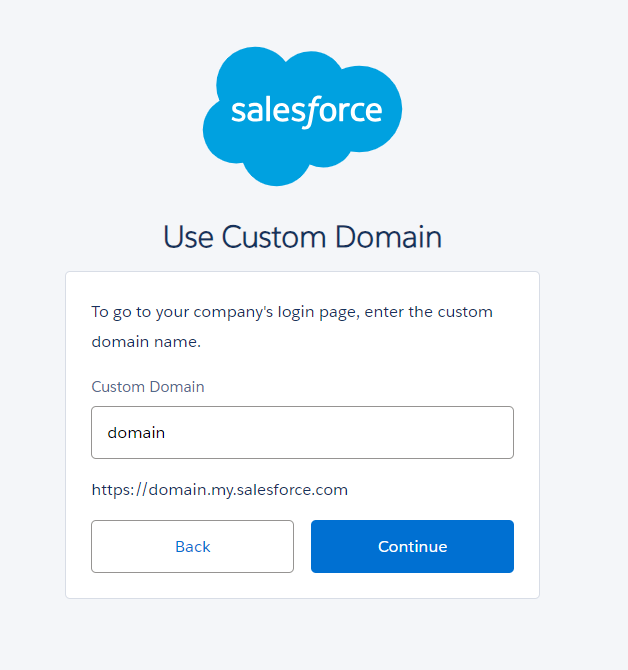Click the word "Custom" in the page heading
The image size is (628, 670).
point(272,238)
